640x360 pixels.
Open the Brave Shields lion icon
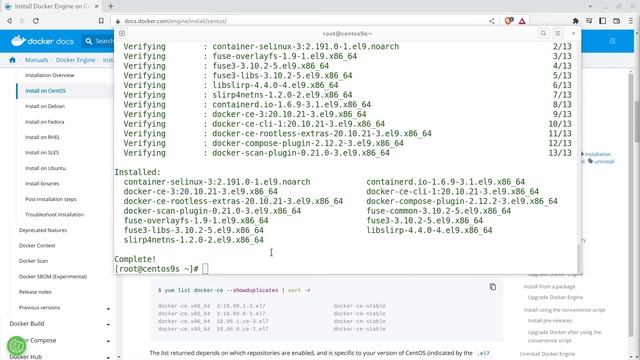click(x=509, y=21)
